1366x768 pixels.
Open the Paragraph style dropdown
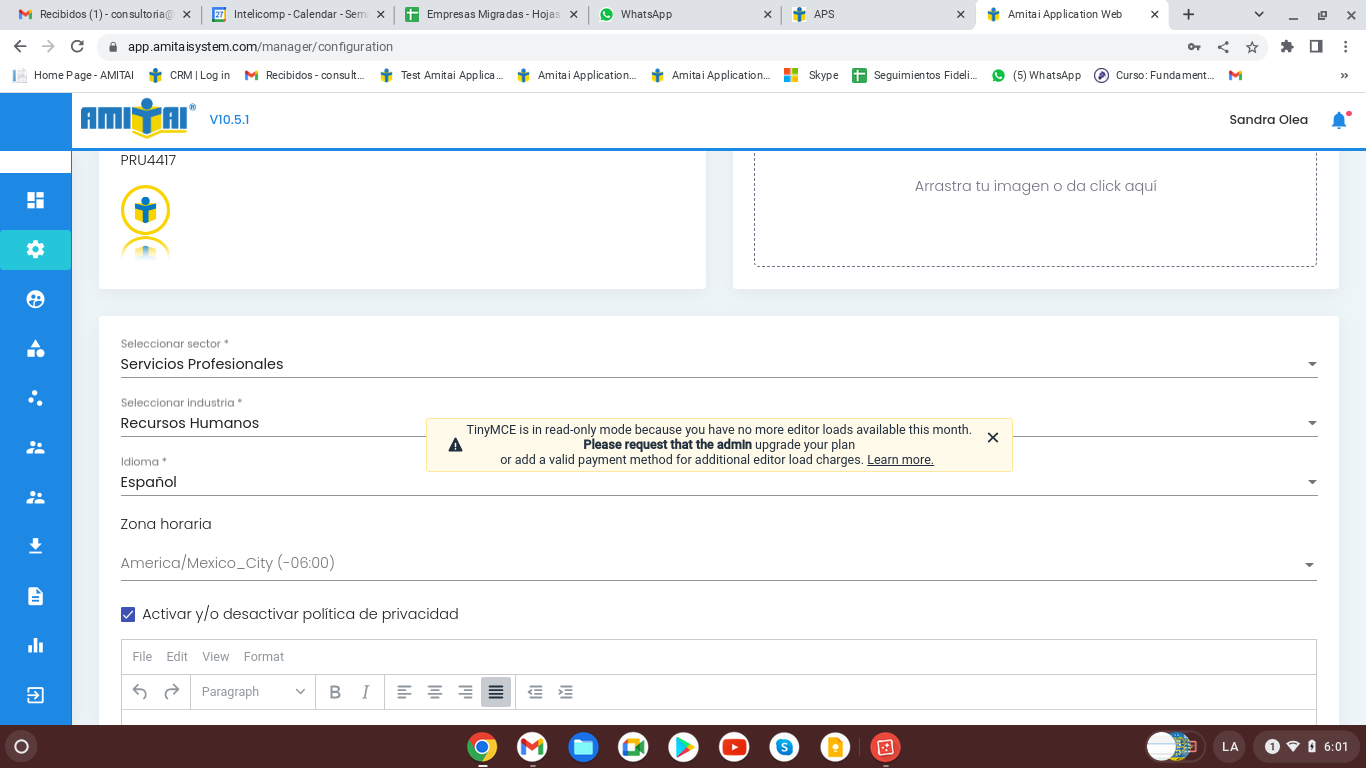[x=253, y=692]
